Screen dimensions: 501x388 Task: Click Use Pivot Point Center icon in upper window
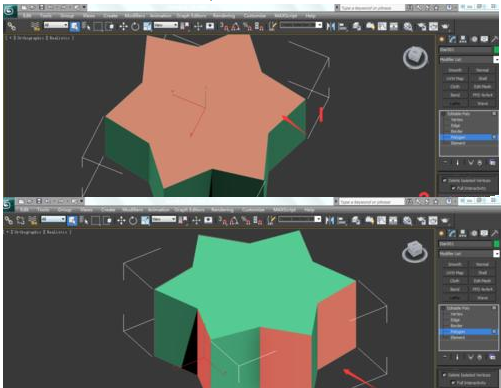[x=184, y=26]
